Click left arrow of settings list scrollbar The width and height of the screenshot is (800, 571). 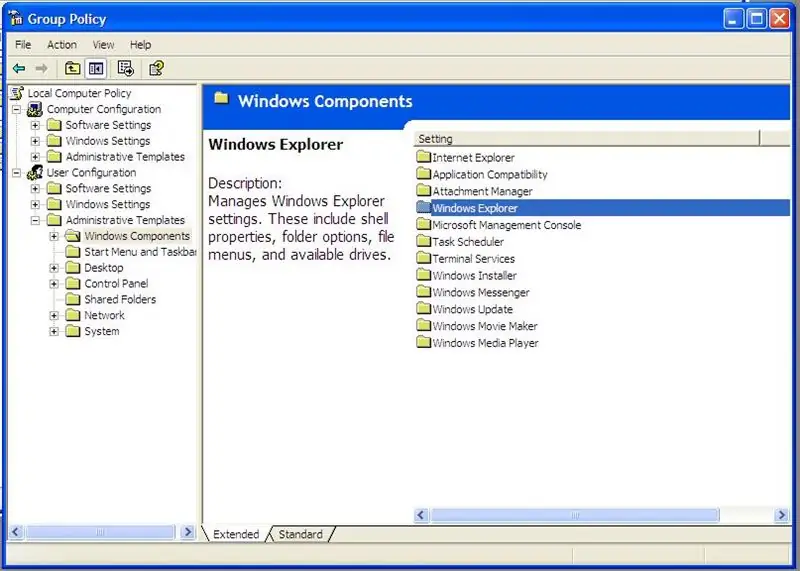(421, 515)
